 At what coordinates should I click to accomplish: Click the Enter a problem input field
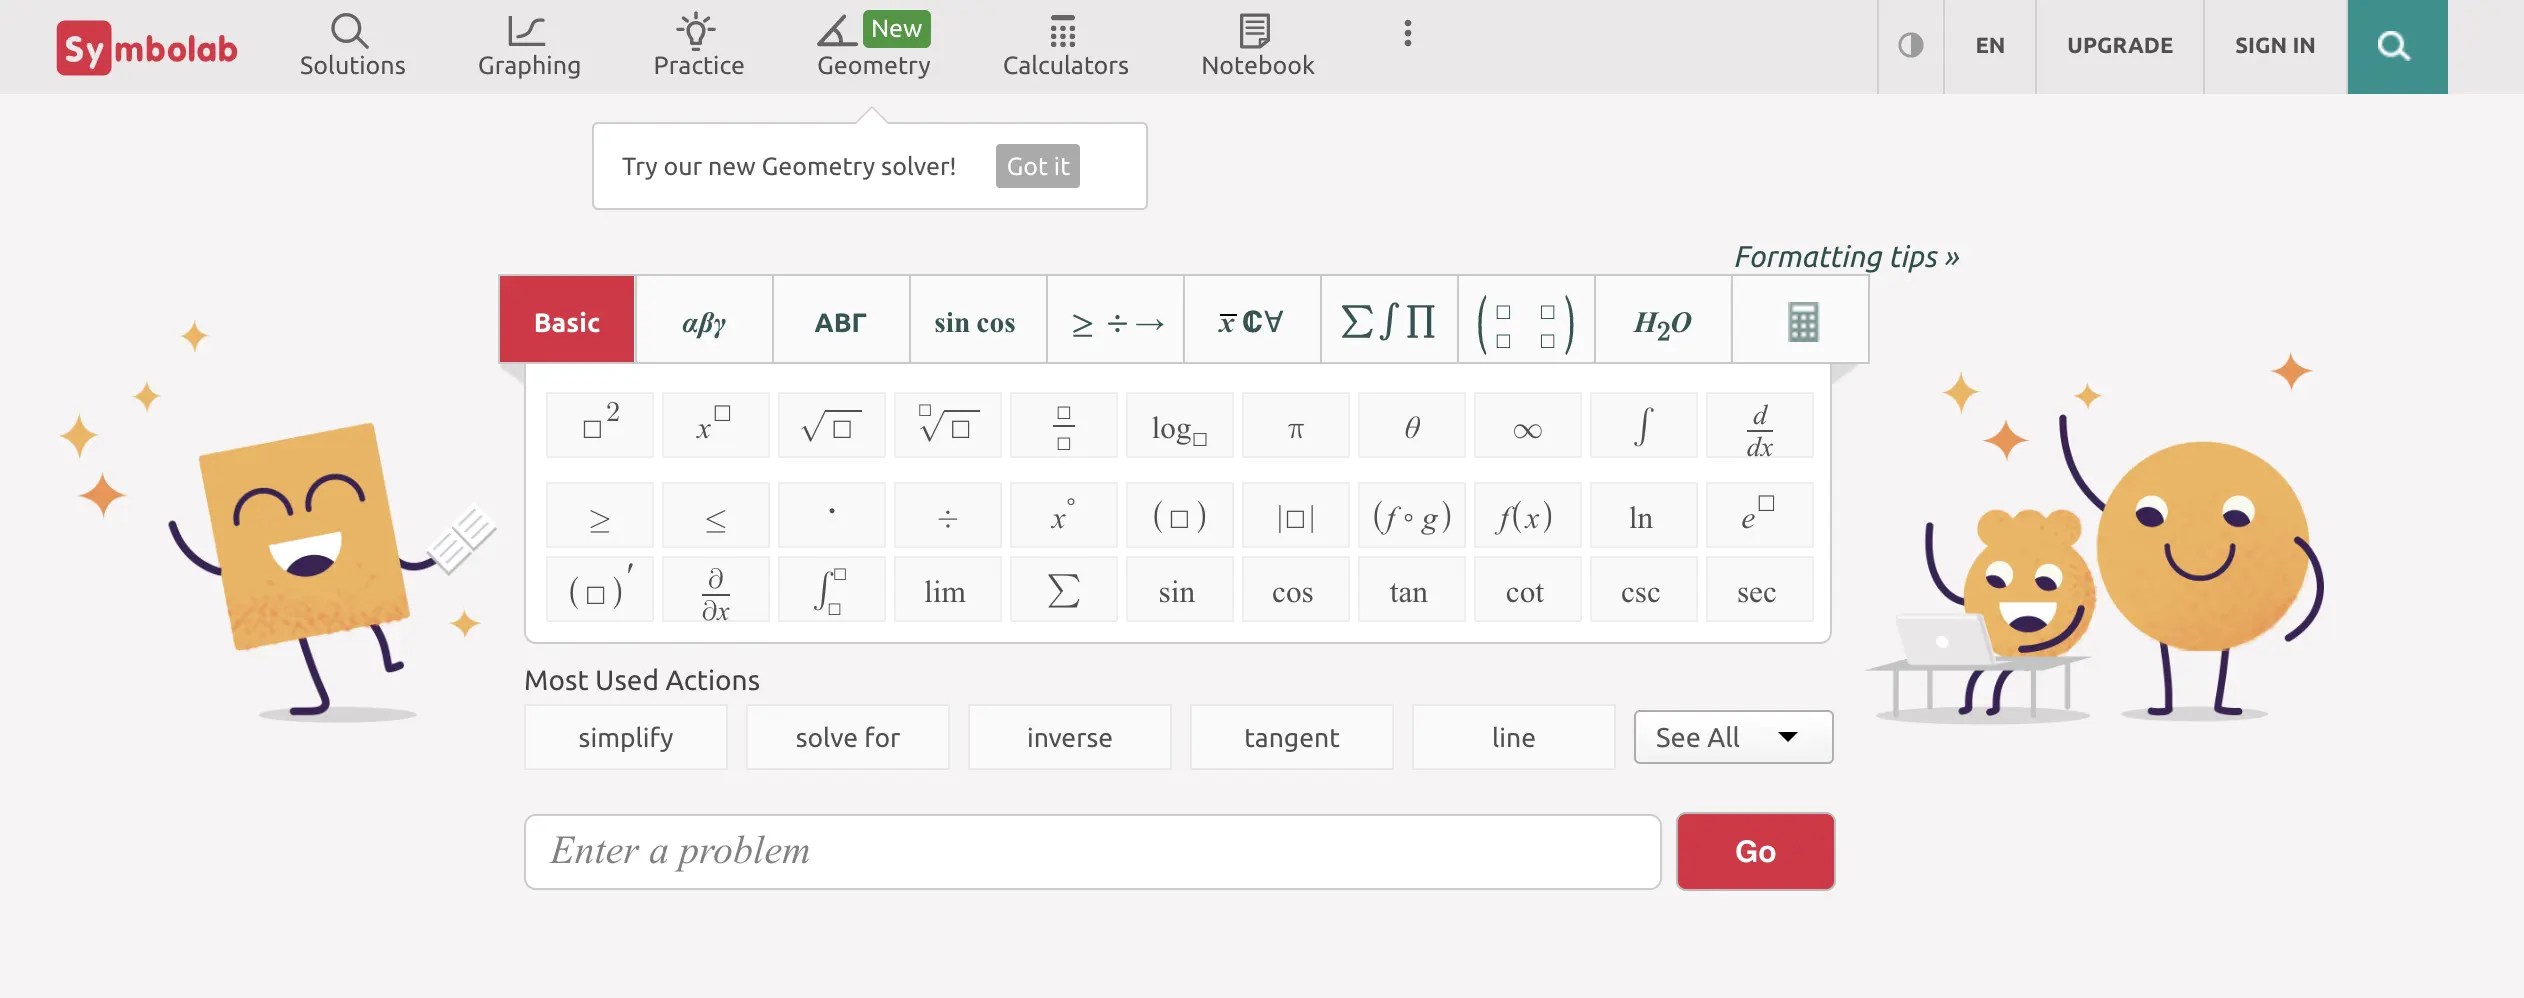tap(1090, 851)
